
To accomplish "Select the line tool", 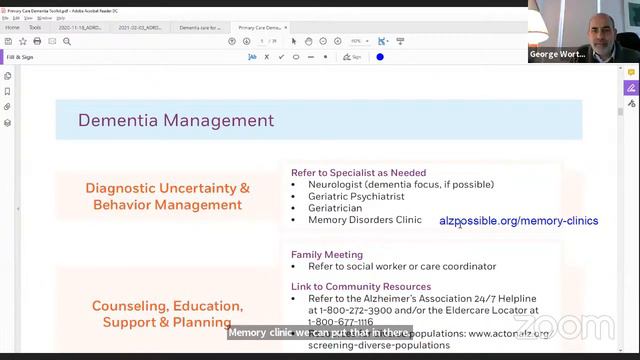I will [311, 57].
